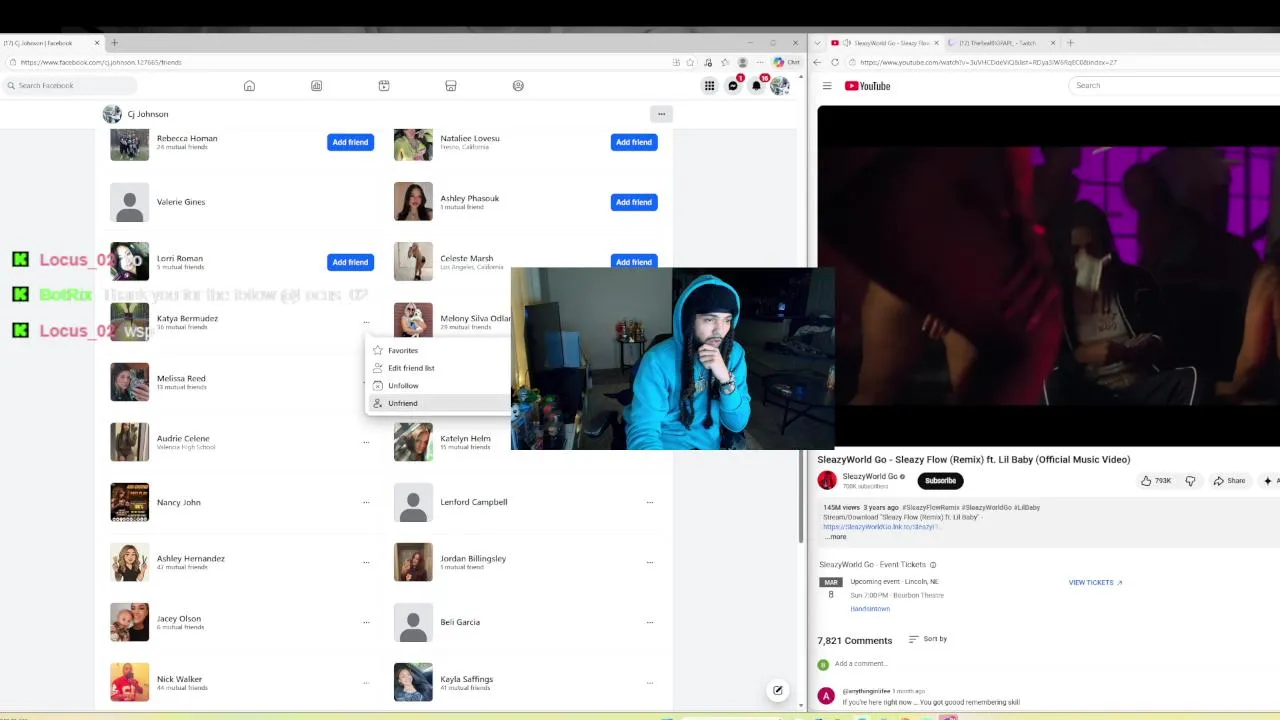Viewport: 1280px width, 720px height.
Task: Open options for Kayla Saffings
Action: [x=650, y=682]
